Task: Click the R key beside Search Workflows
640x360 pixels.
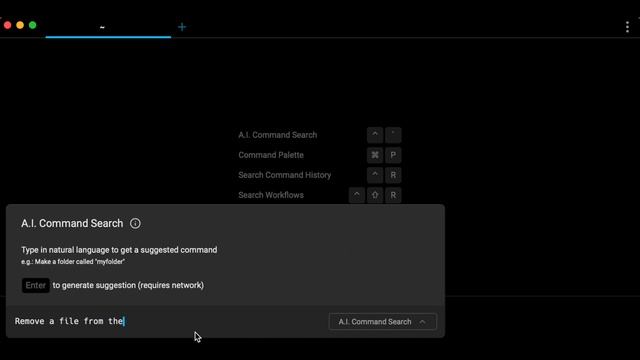Action: click(x=393, y=195)
